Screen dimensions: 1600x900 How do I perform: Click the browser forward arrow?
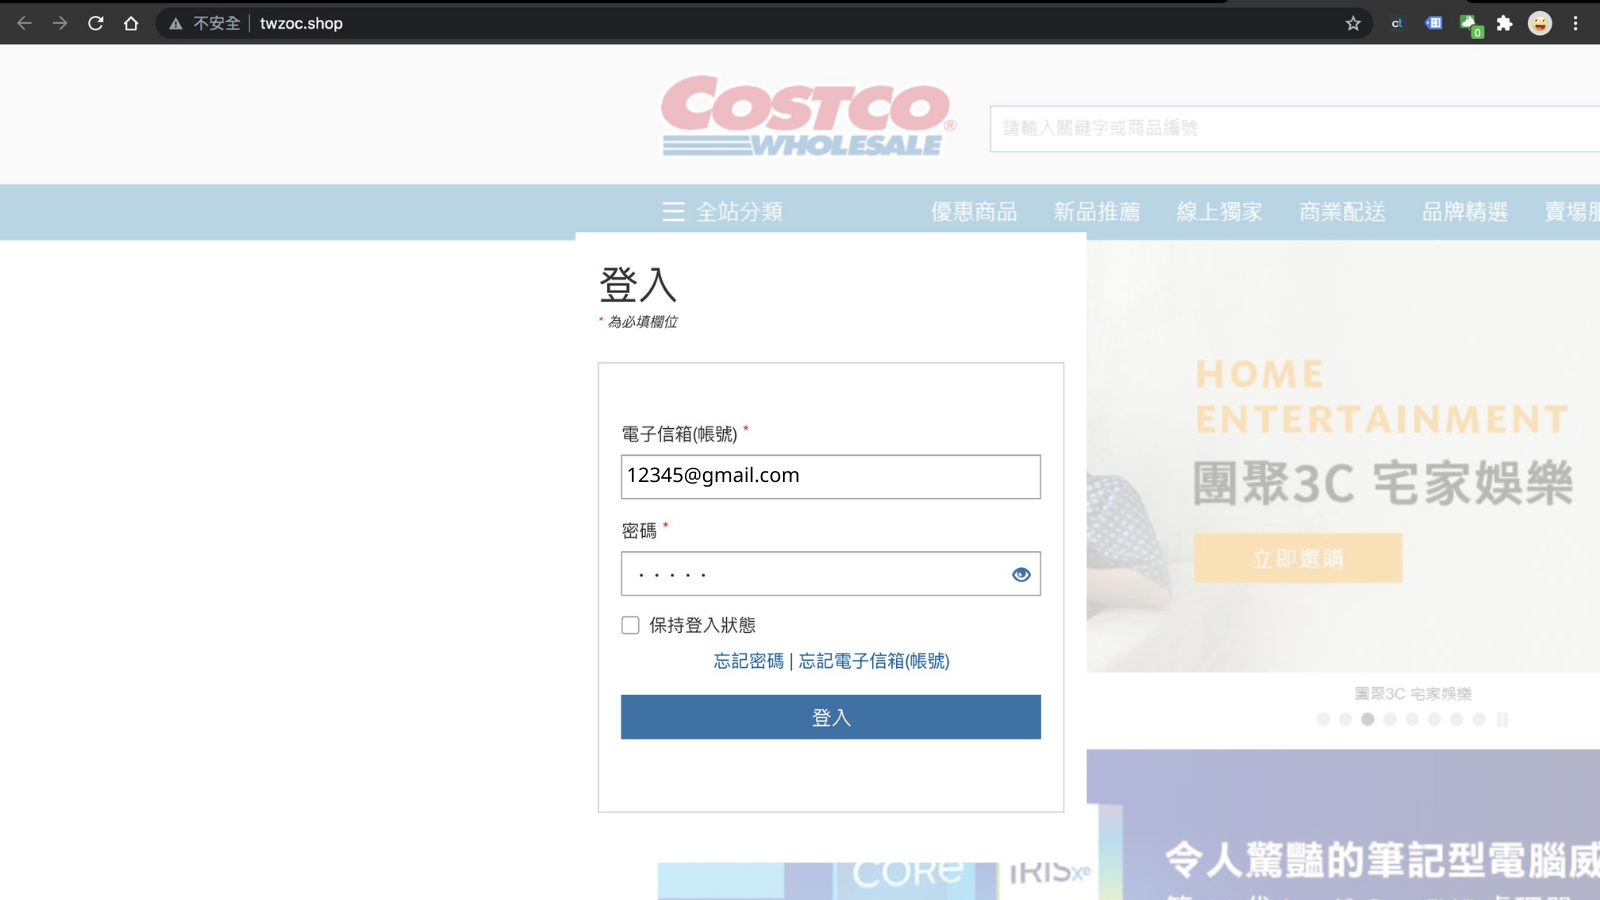point(60,23)
